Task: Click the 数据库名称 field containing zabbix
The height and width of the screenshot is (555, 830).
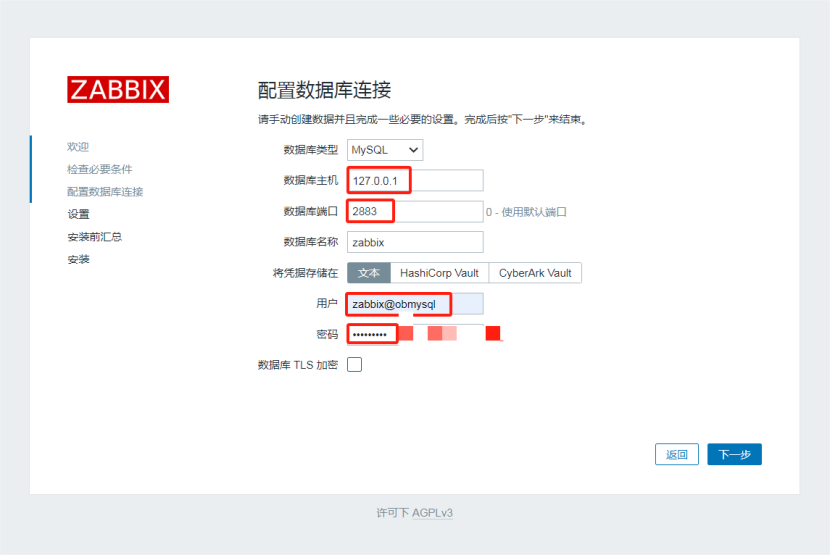Action: (415, 242)
